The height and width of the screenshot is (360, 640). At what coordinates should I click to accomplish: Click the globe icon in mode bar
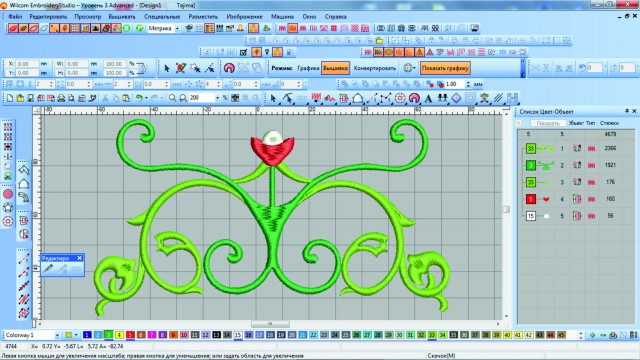click(407, 68)
